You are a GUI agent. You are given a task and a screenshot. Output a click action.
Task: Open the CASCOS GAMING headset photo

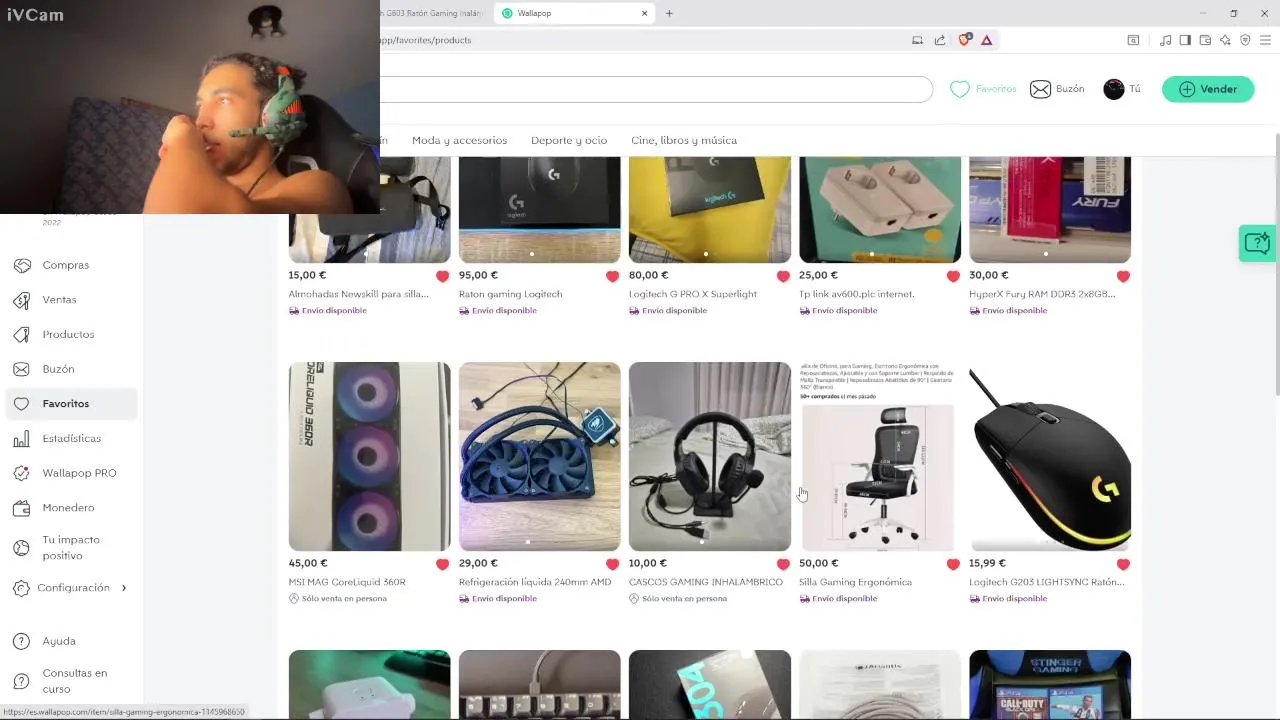[710, 456]
